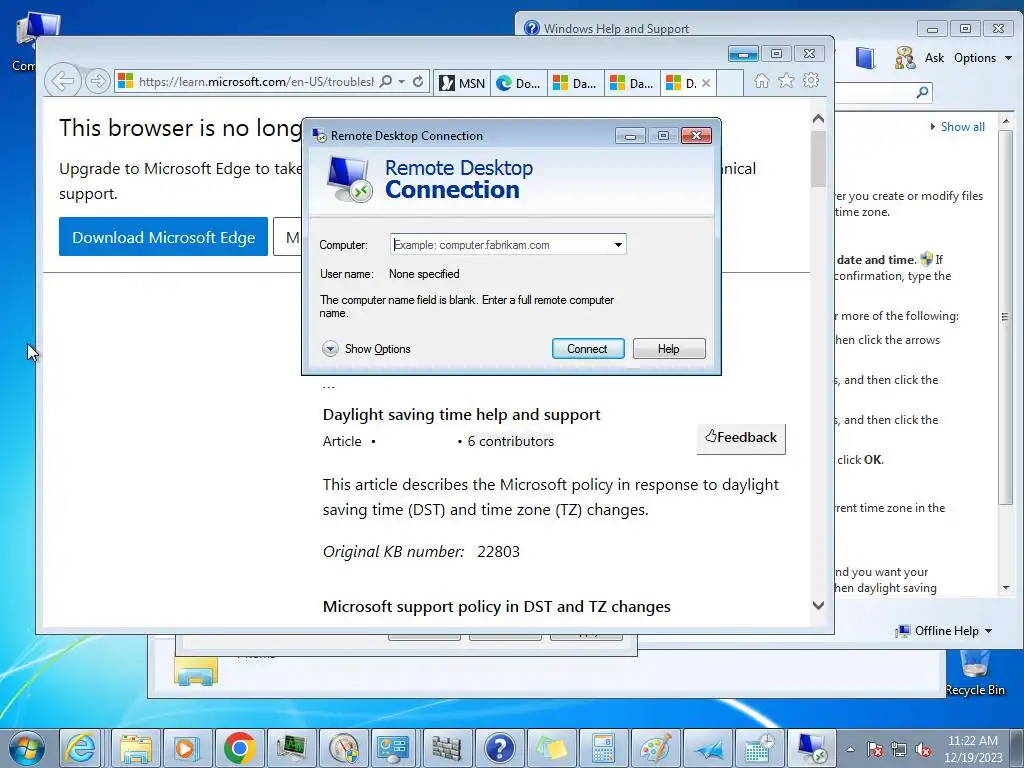The height and width of the screenshot is (768, 1024).
Task: Open the Computer dropdown arrow in Remote Desktop
Action: (618, 245)
